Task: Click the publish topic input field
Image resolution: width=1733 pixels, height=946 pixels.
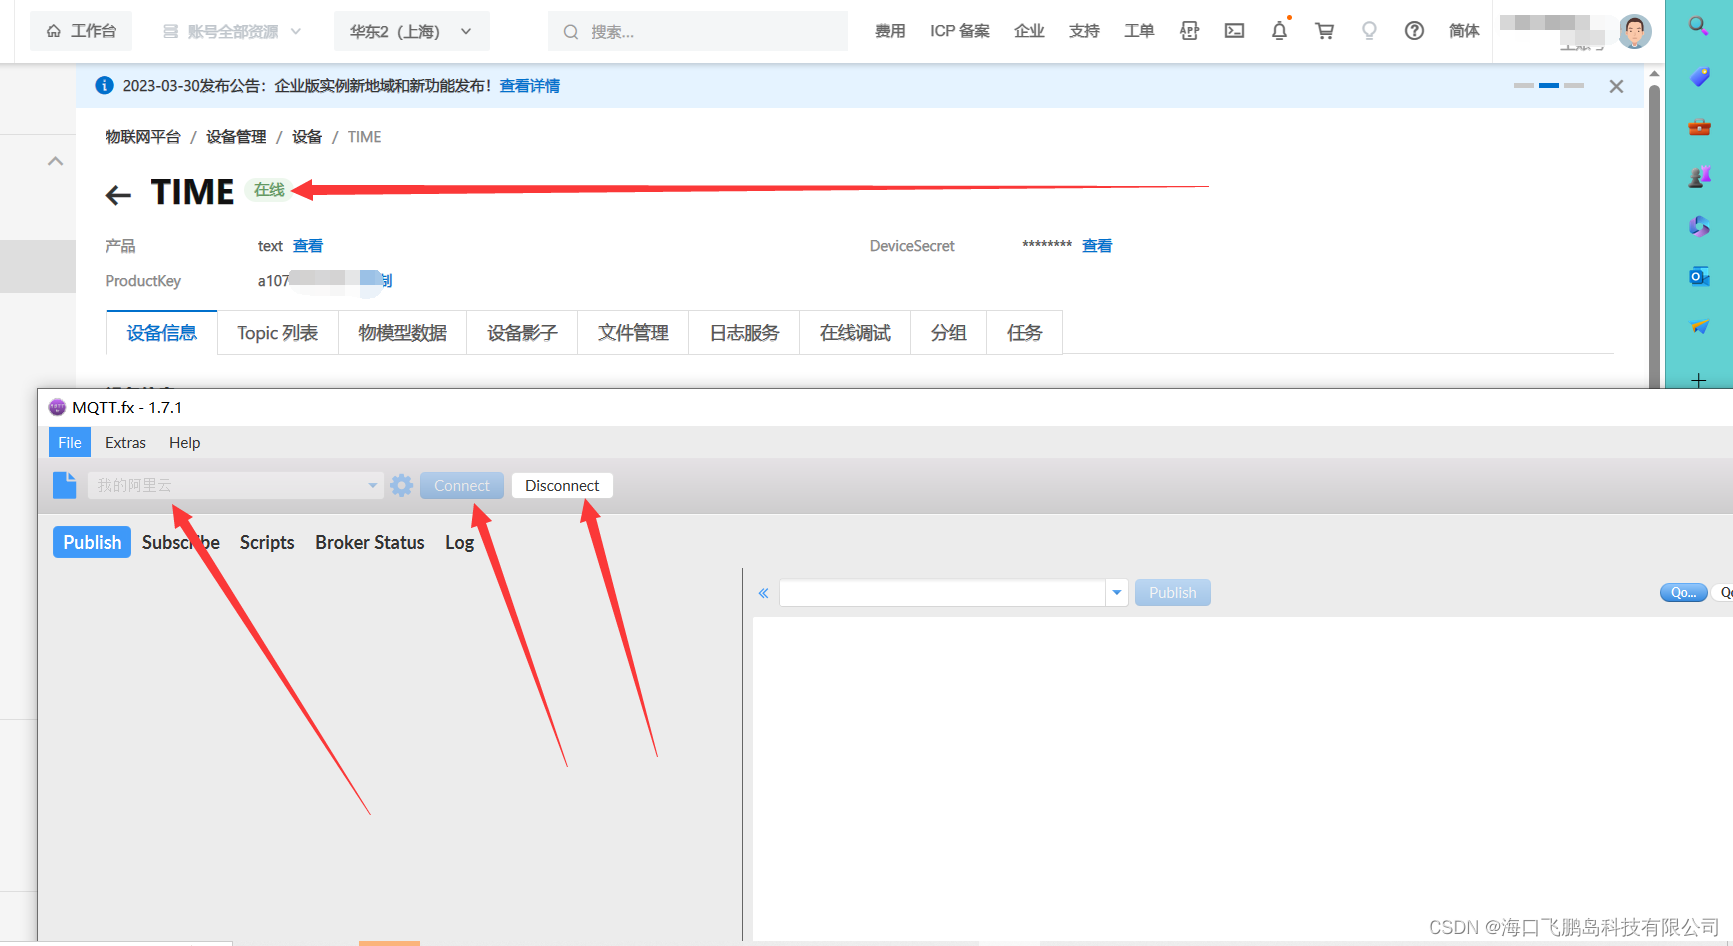Action: (x=942, y=593)
